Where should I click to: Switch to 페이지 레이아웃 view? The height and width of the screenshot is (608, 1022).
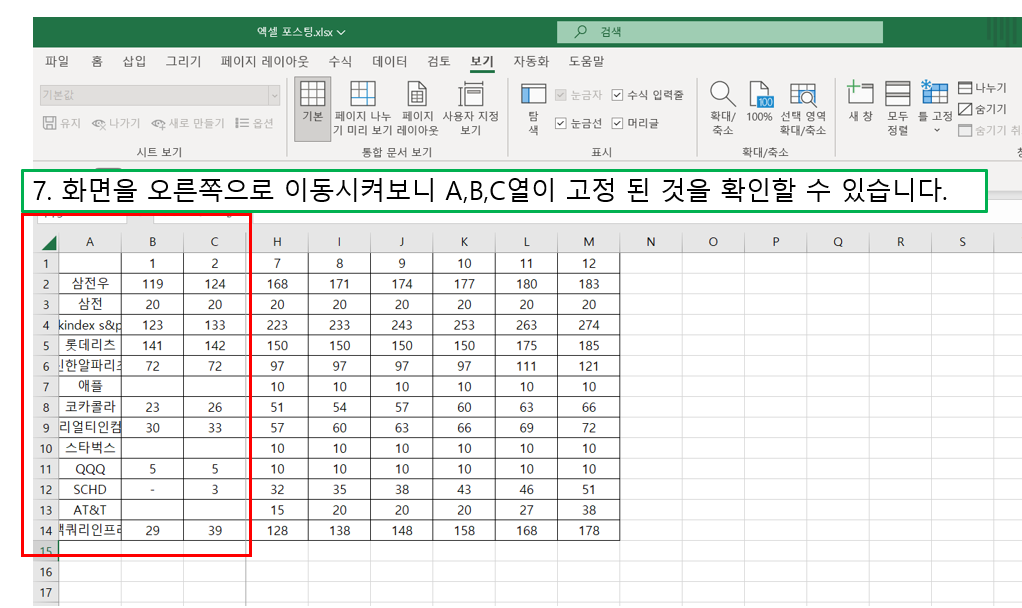(x=417, y=108)
